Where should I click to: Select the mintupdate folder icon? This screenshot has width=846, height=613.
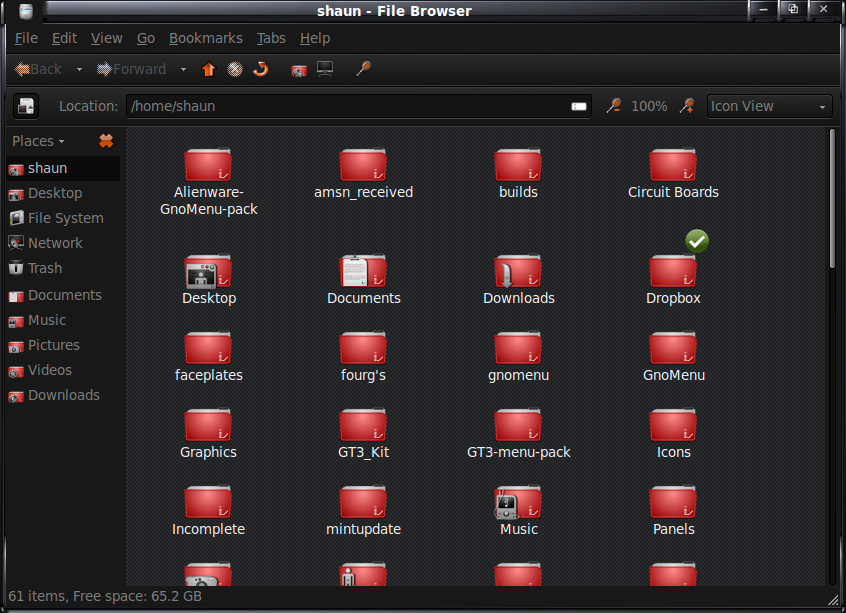point(363,502)
